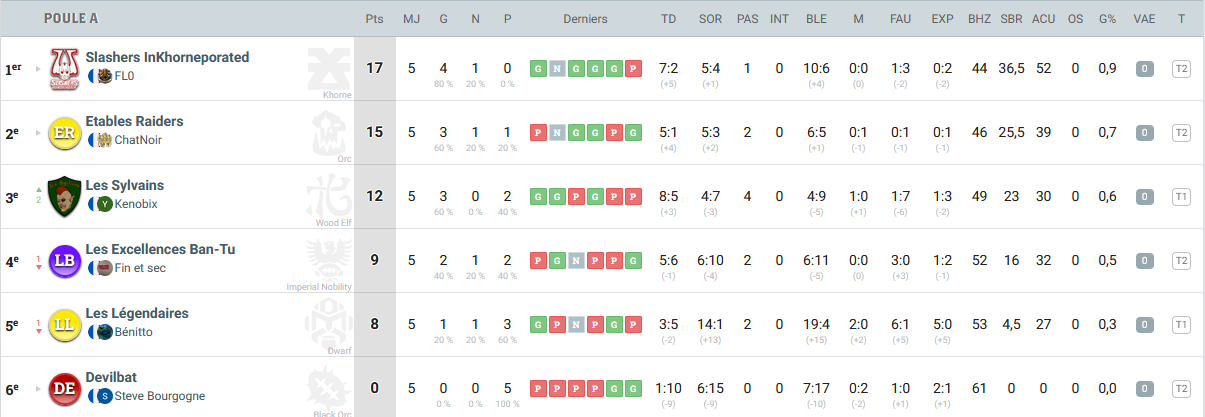Click first red P result in Devilbat row

click(x=538, y=388)
